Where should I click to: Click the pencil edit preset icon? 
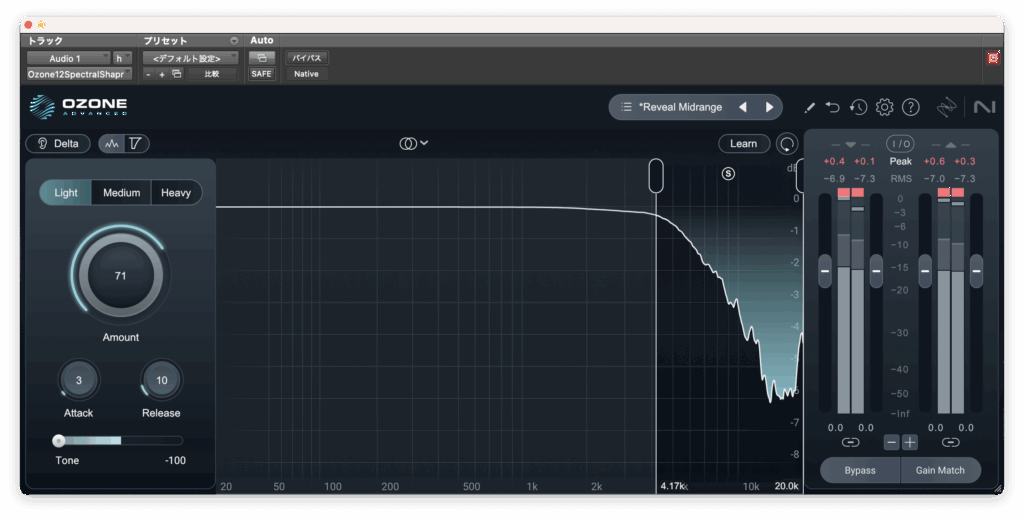809,107
